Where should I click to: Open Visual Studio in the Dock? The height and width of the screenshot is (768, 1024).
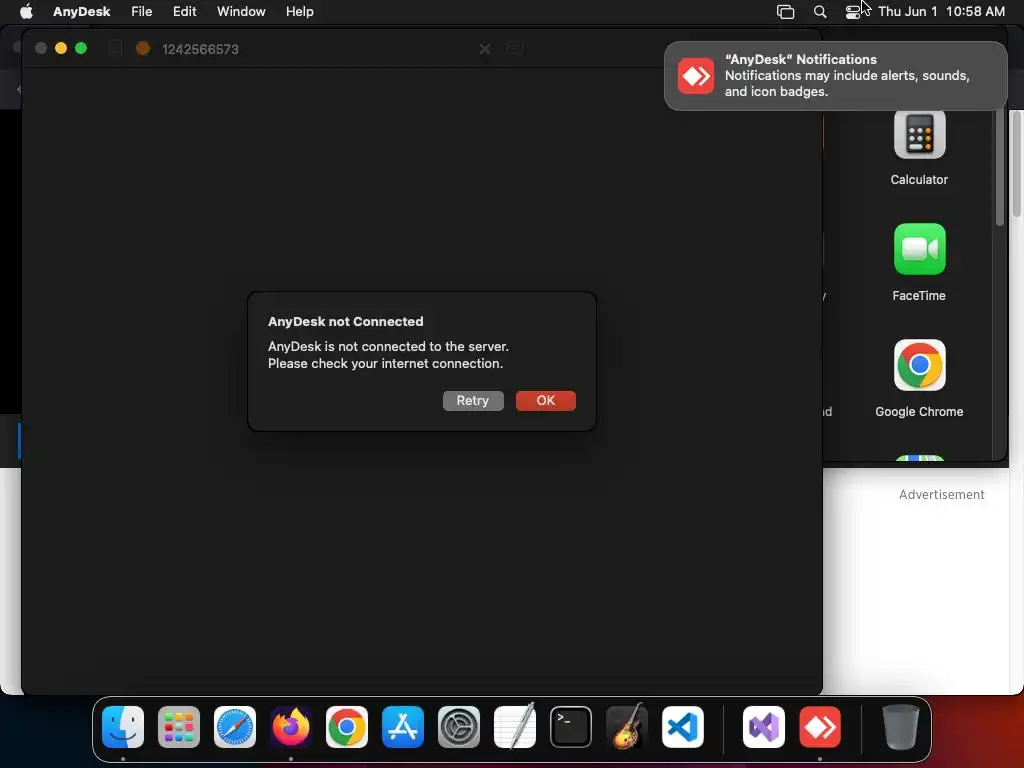click(x=764, y=727)
